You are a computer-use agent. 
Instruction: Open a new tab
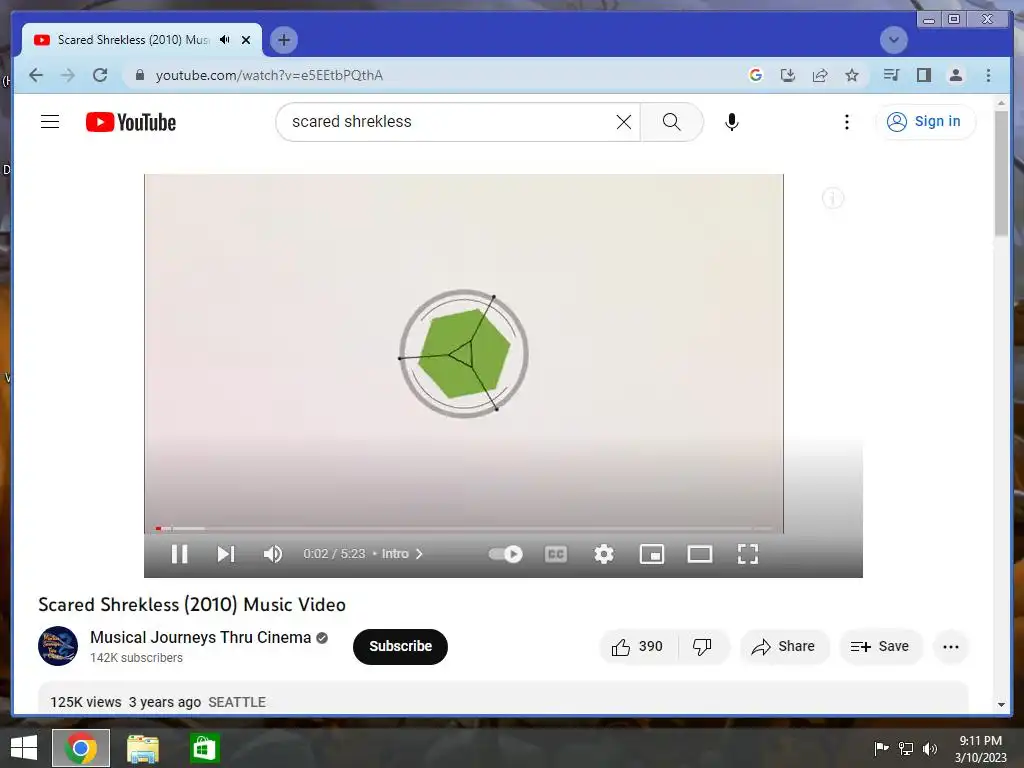(283, 40)
